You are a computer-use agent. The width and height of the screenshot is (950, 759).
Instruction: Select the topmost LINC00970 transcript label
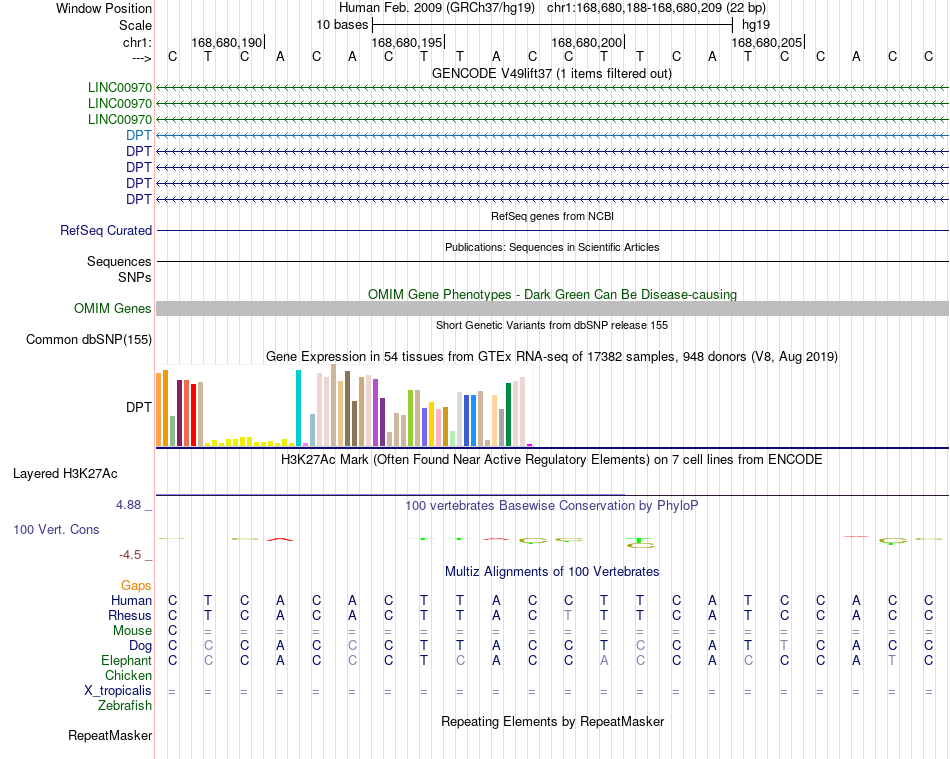click(120, 87)
